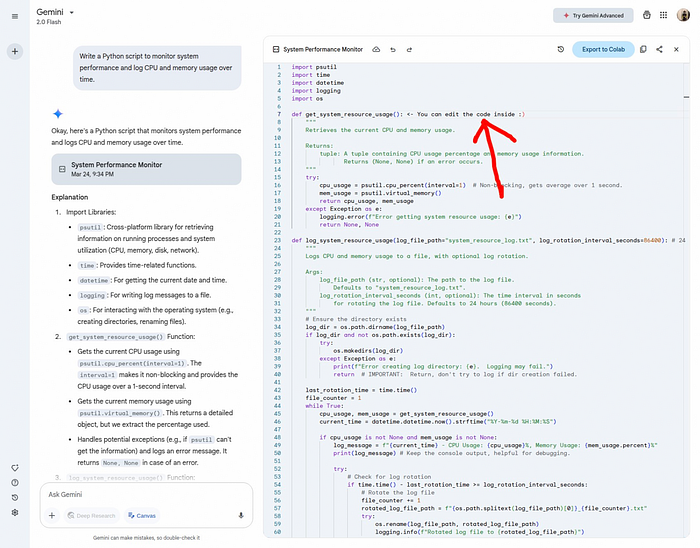Open the Activity history icon in sidebar
The image size is (700, 548).
click(15, 498)
